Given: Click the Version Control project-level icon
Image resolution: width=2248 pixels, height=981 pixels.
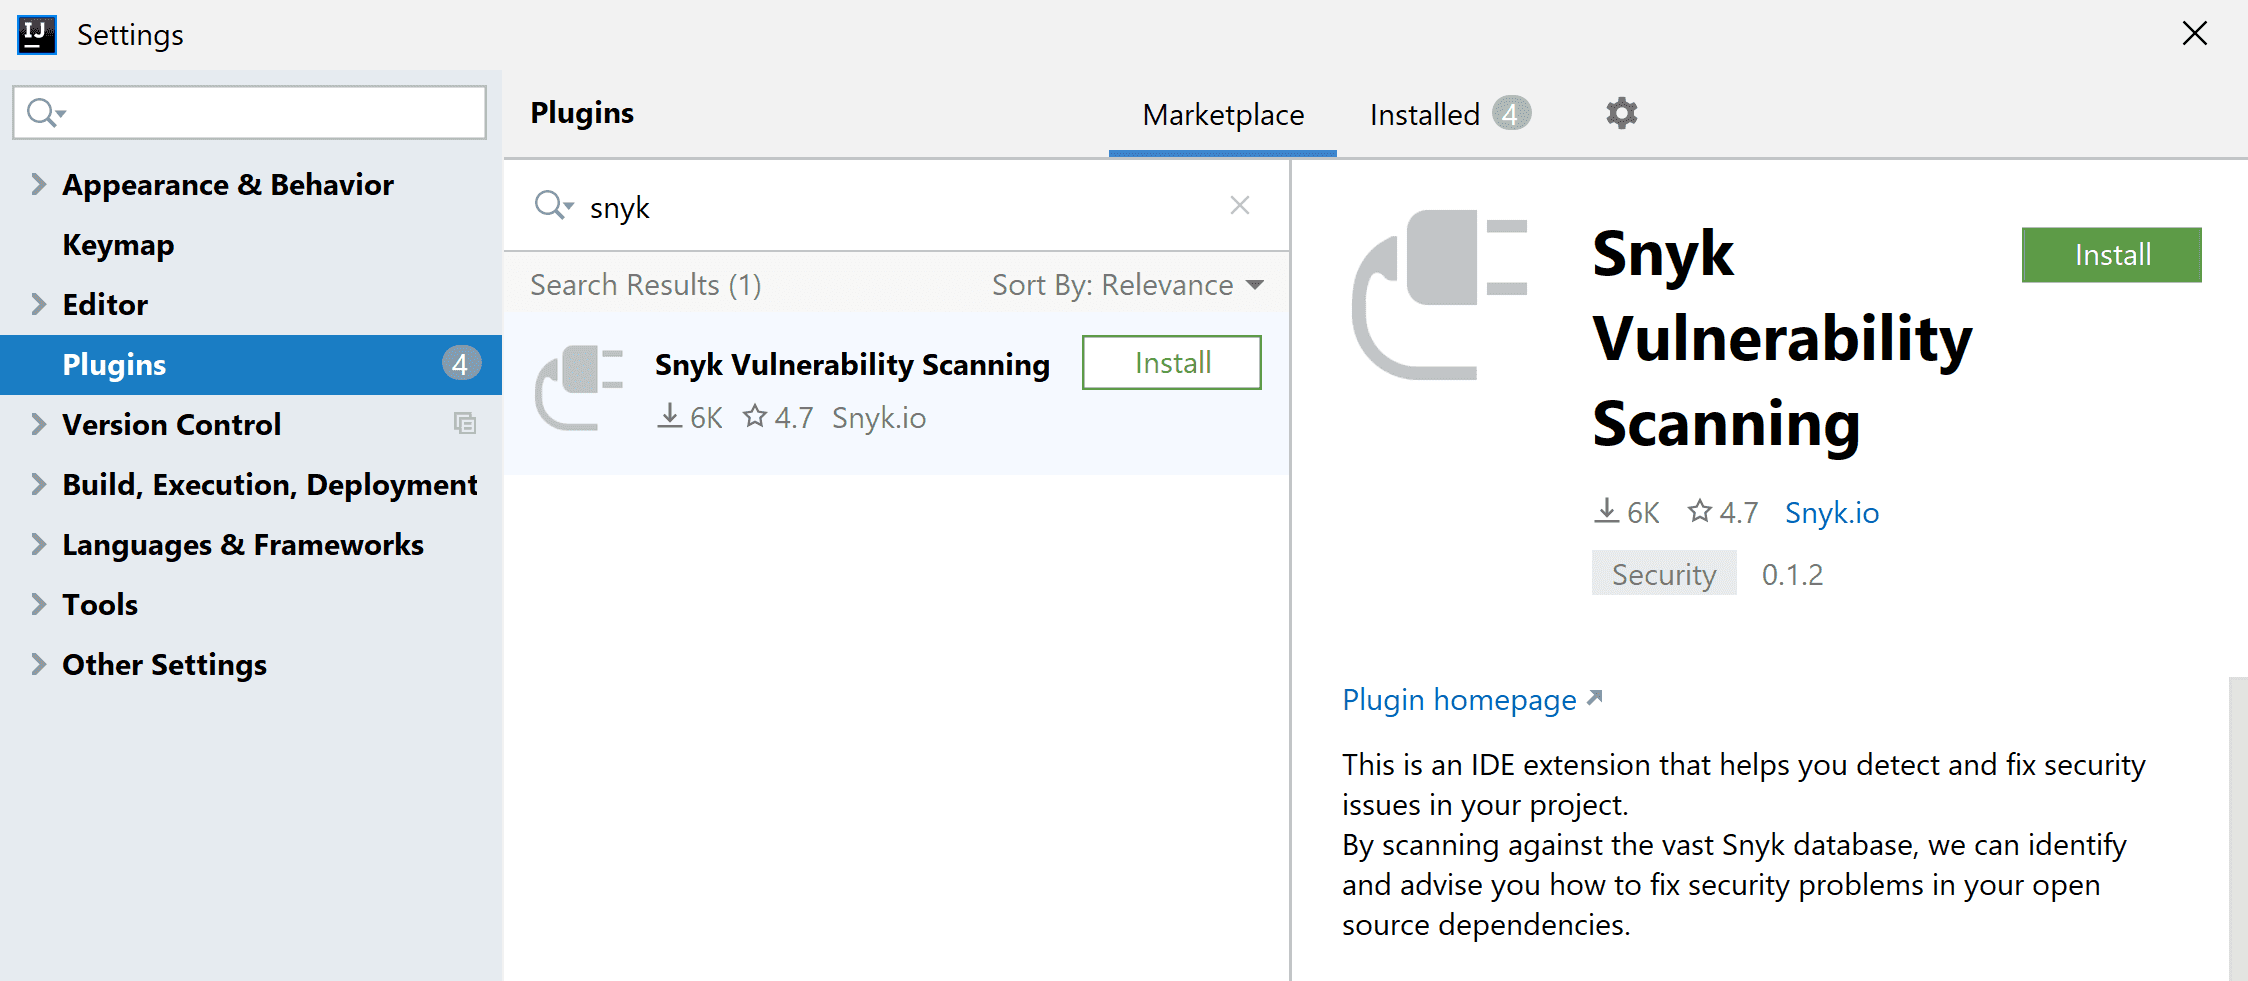Looking at the screenshot, I should [x=464, y=424].
